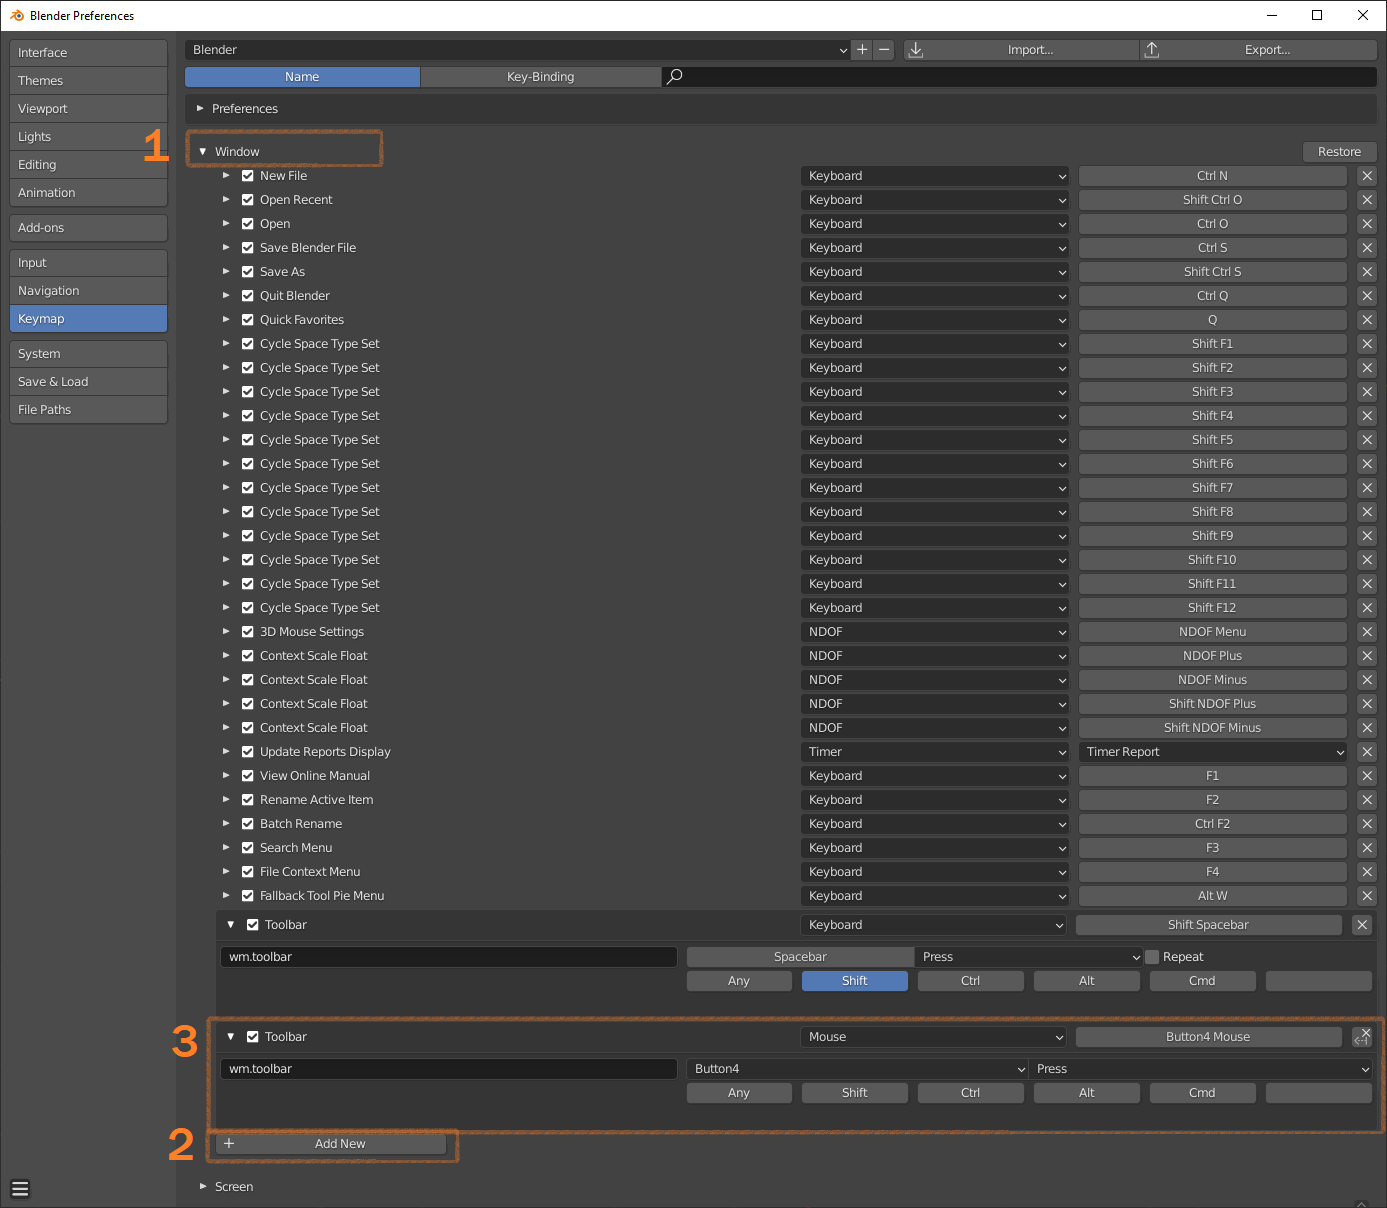Delete the Save As keymap item
The height and width of the screenshot is (1208, 1387).
pyautogui.click(x=1367, y=272)
